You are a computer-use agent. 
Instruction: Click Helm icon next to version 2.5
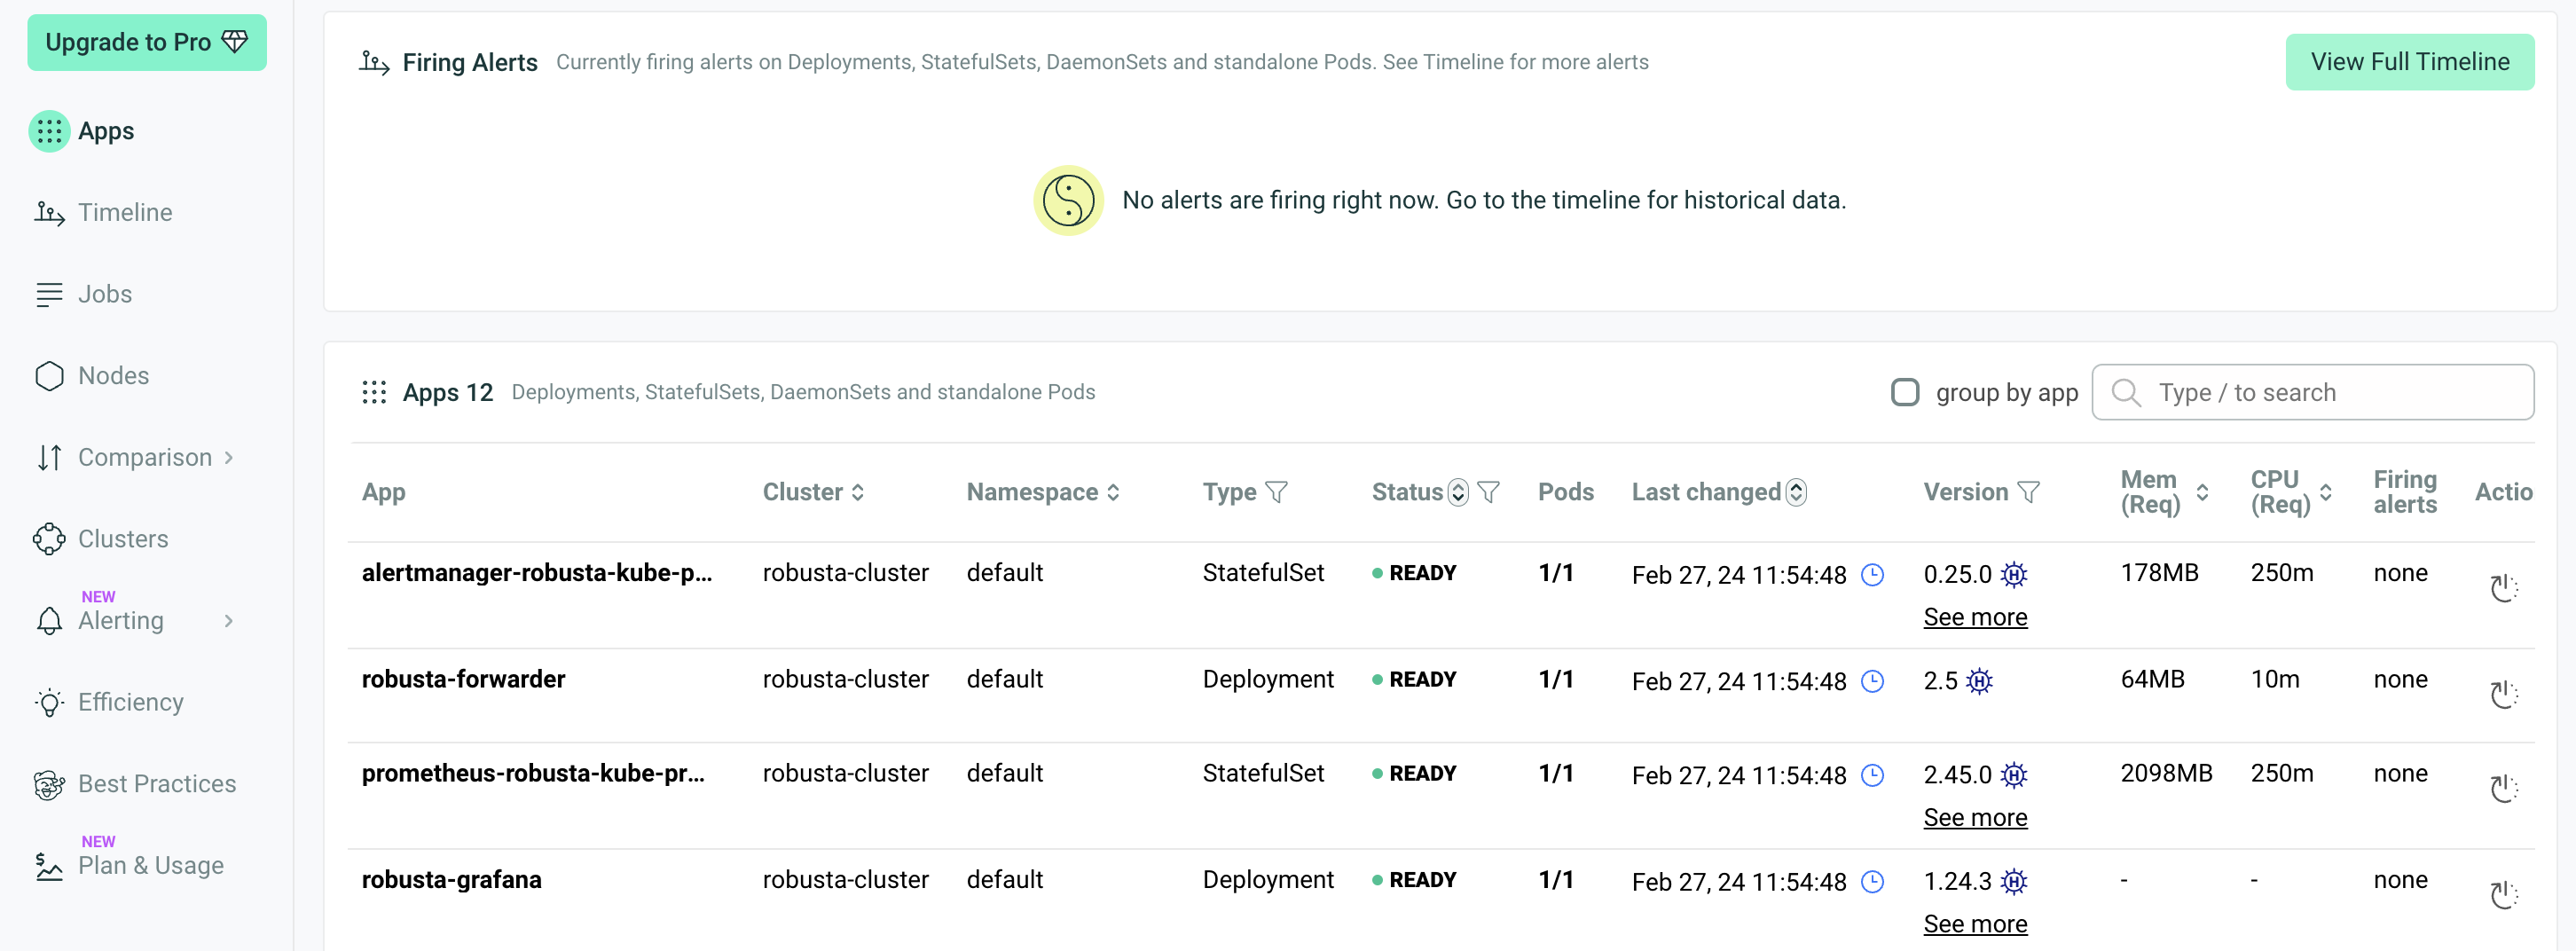click(x=1979, y=682)
